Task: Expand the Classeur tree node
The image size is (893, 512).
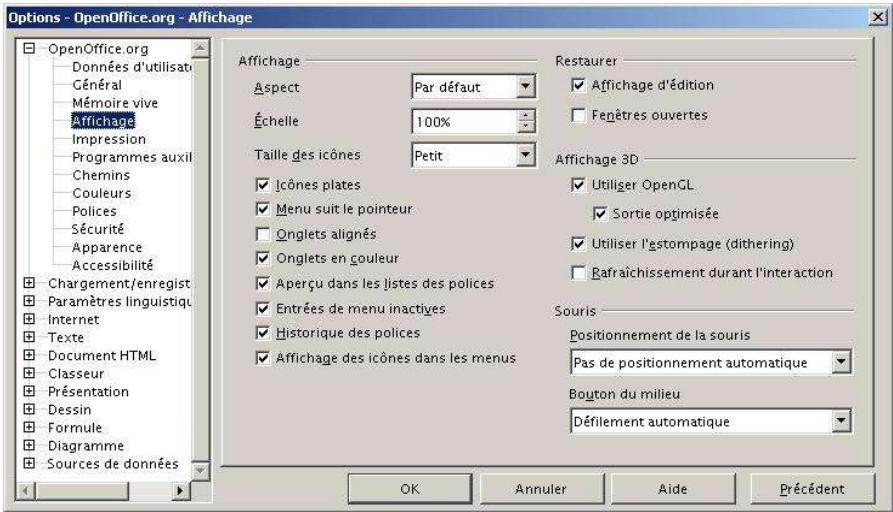Action: [29, 373]
